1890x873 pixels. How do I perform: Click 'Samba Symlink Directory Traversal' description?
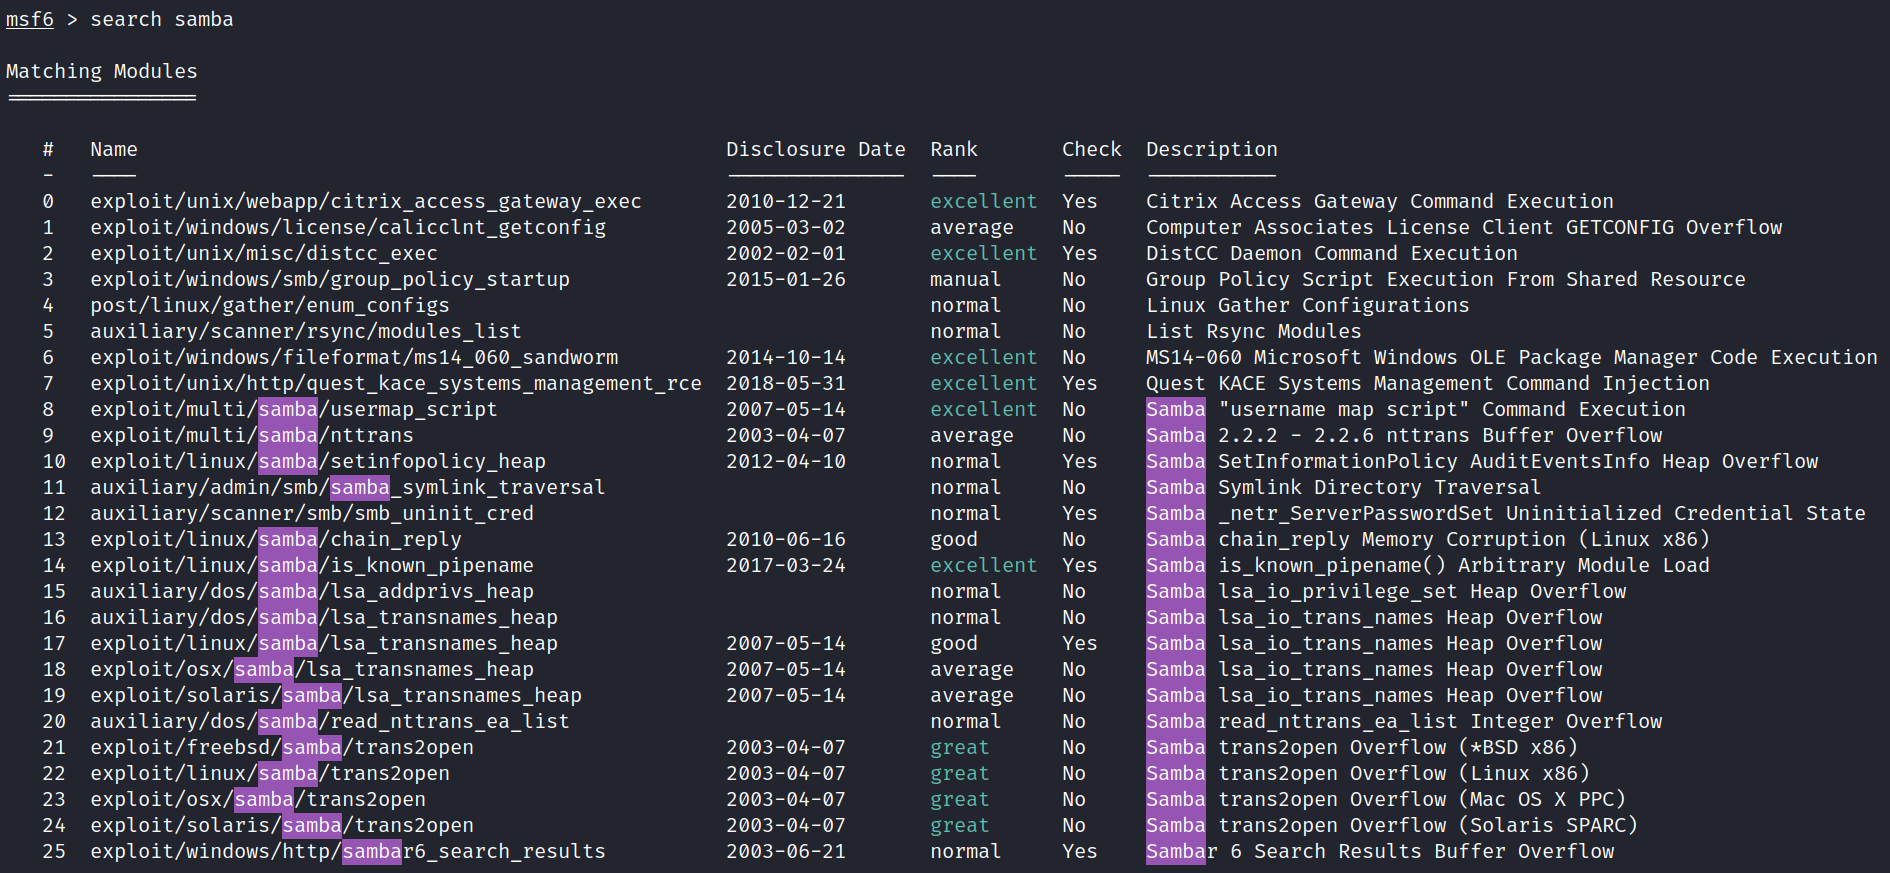tap(1344, 487)
